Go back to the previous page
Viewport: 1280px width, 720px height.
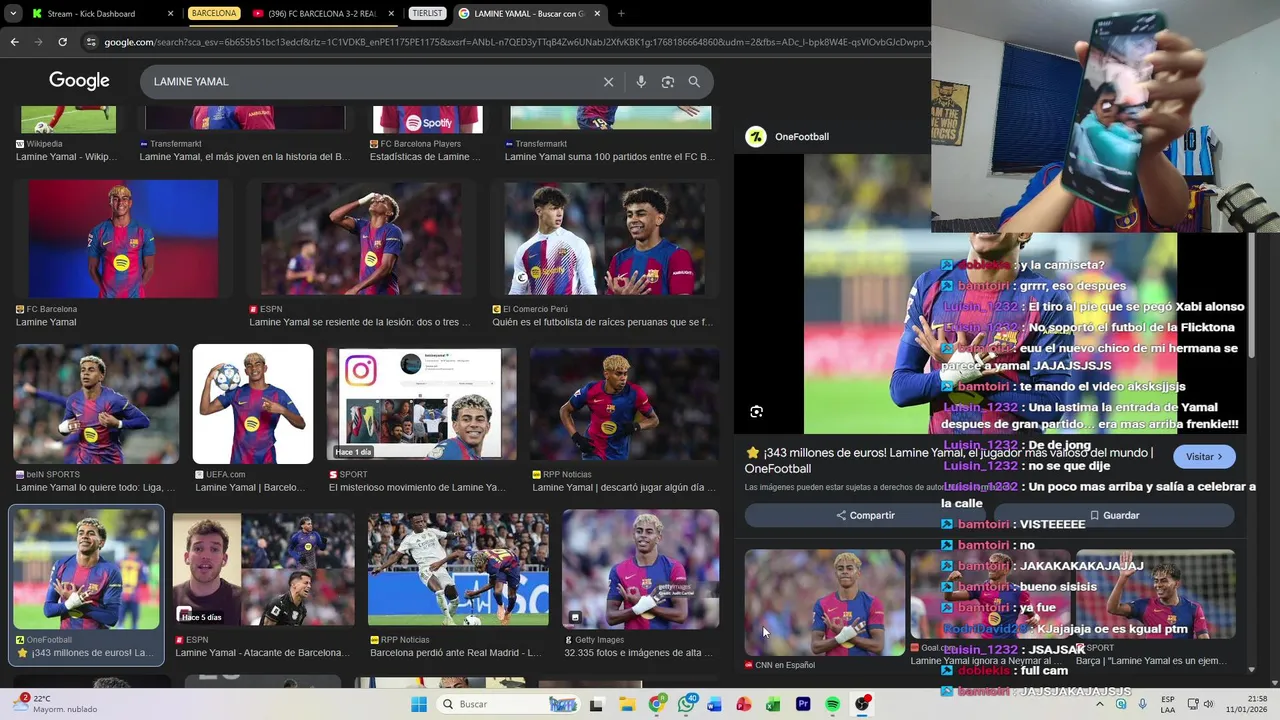pyautogui.click(x=14, y=42)
